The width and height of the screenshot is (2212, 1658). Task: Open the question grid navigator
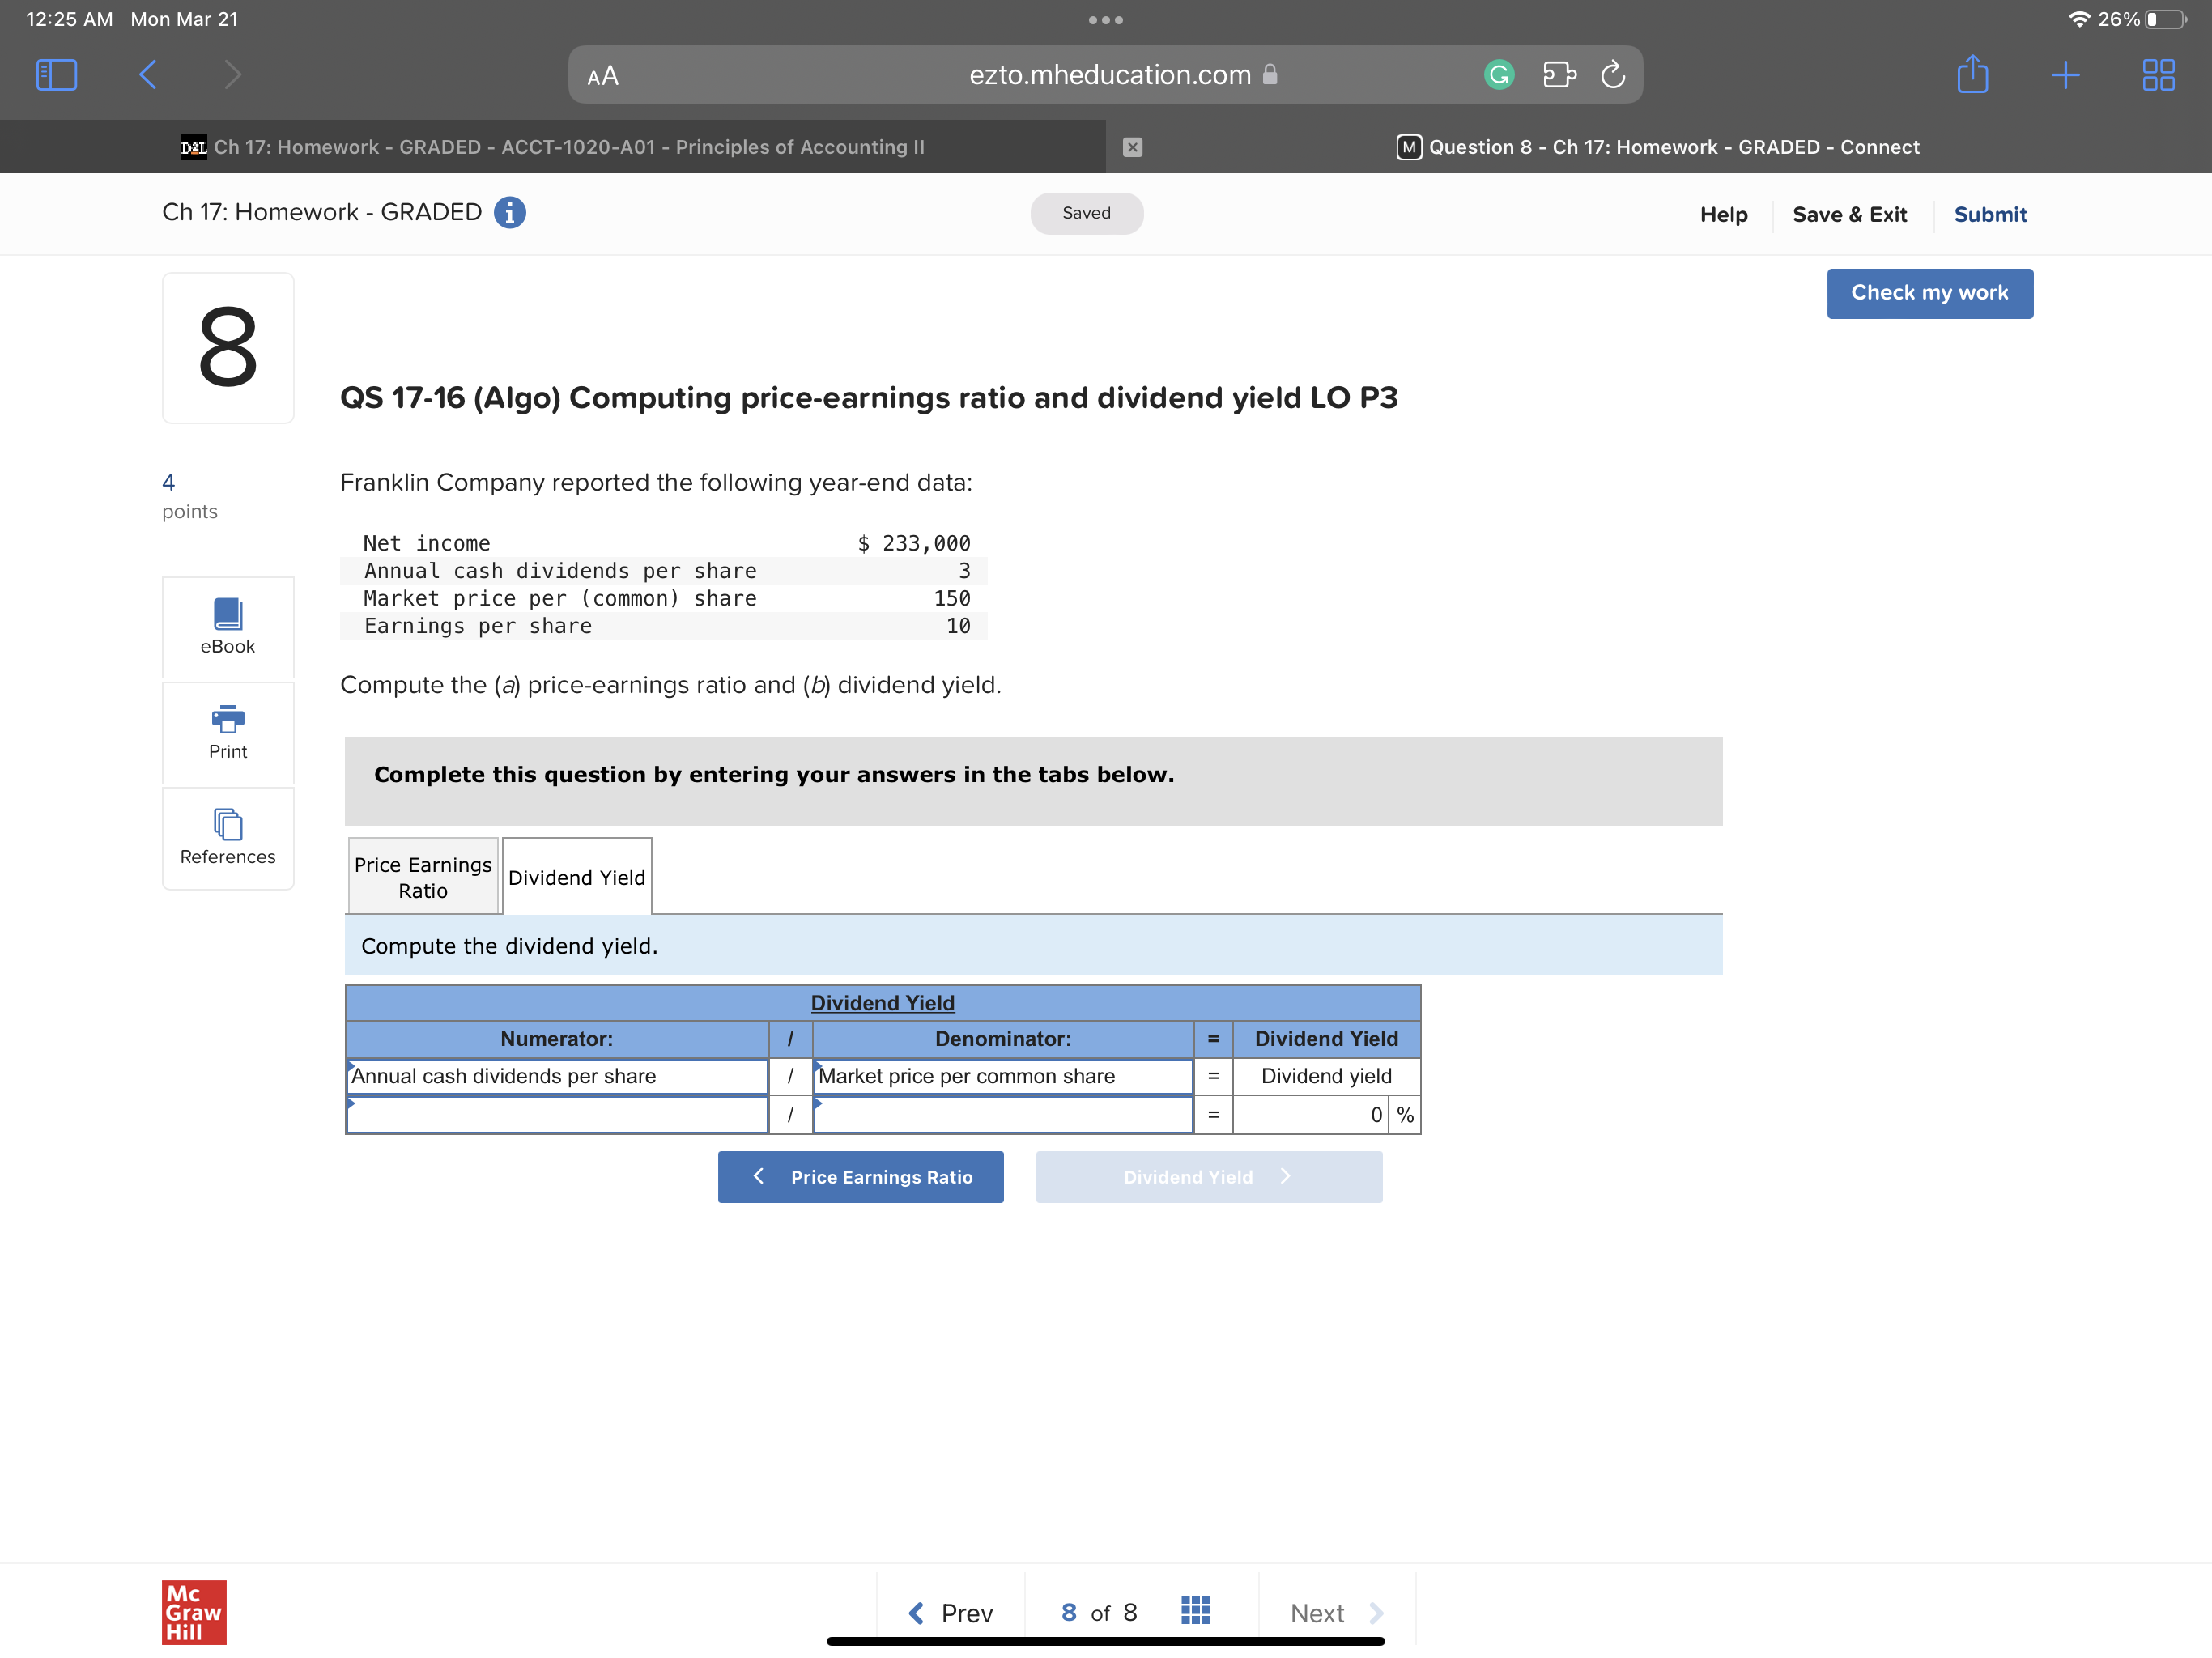(x=1195, y=1611)
